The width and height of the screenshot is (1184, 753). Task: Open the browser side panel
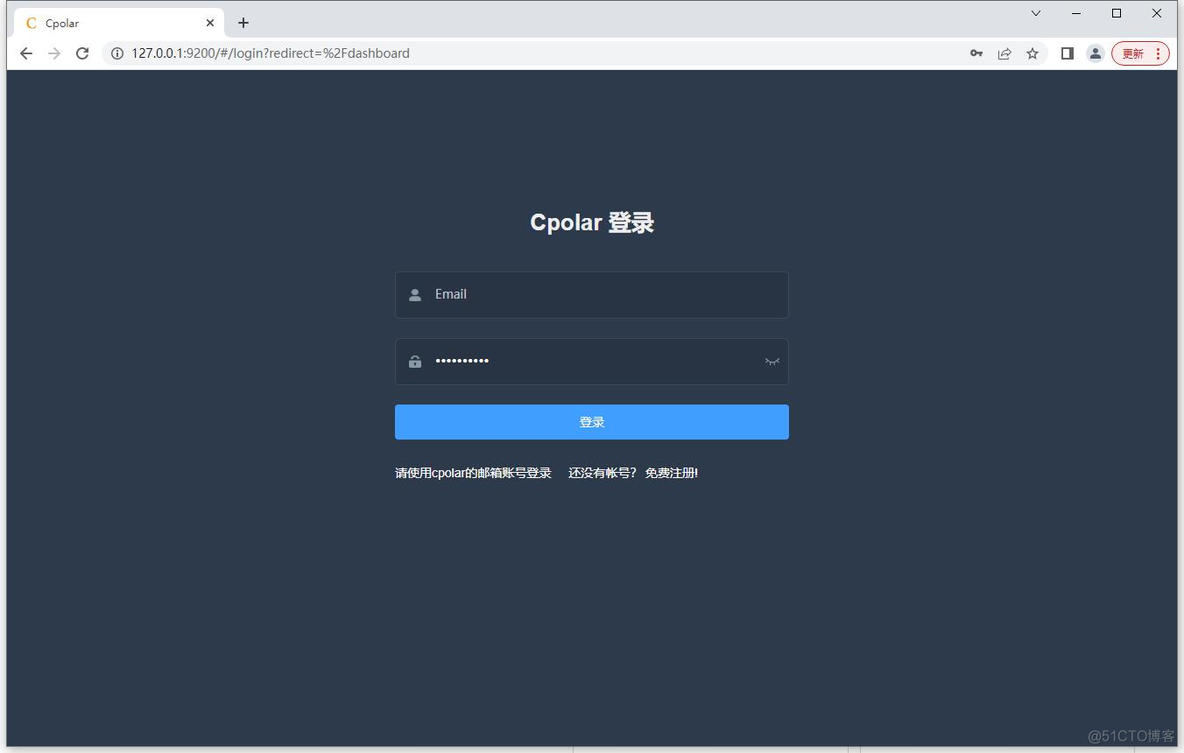[x=1067, y=54]
